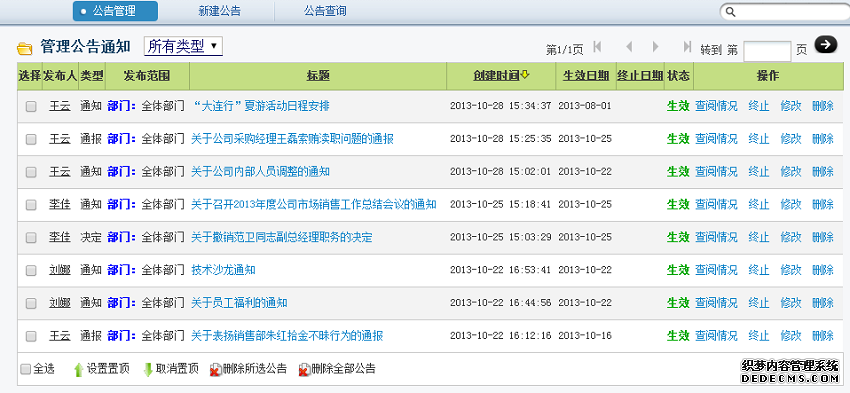Click the yellow folder icon beside 管理公告通知
Viewport: 850px width, 393px height.
24,48
